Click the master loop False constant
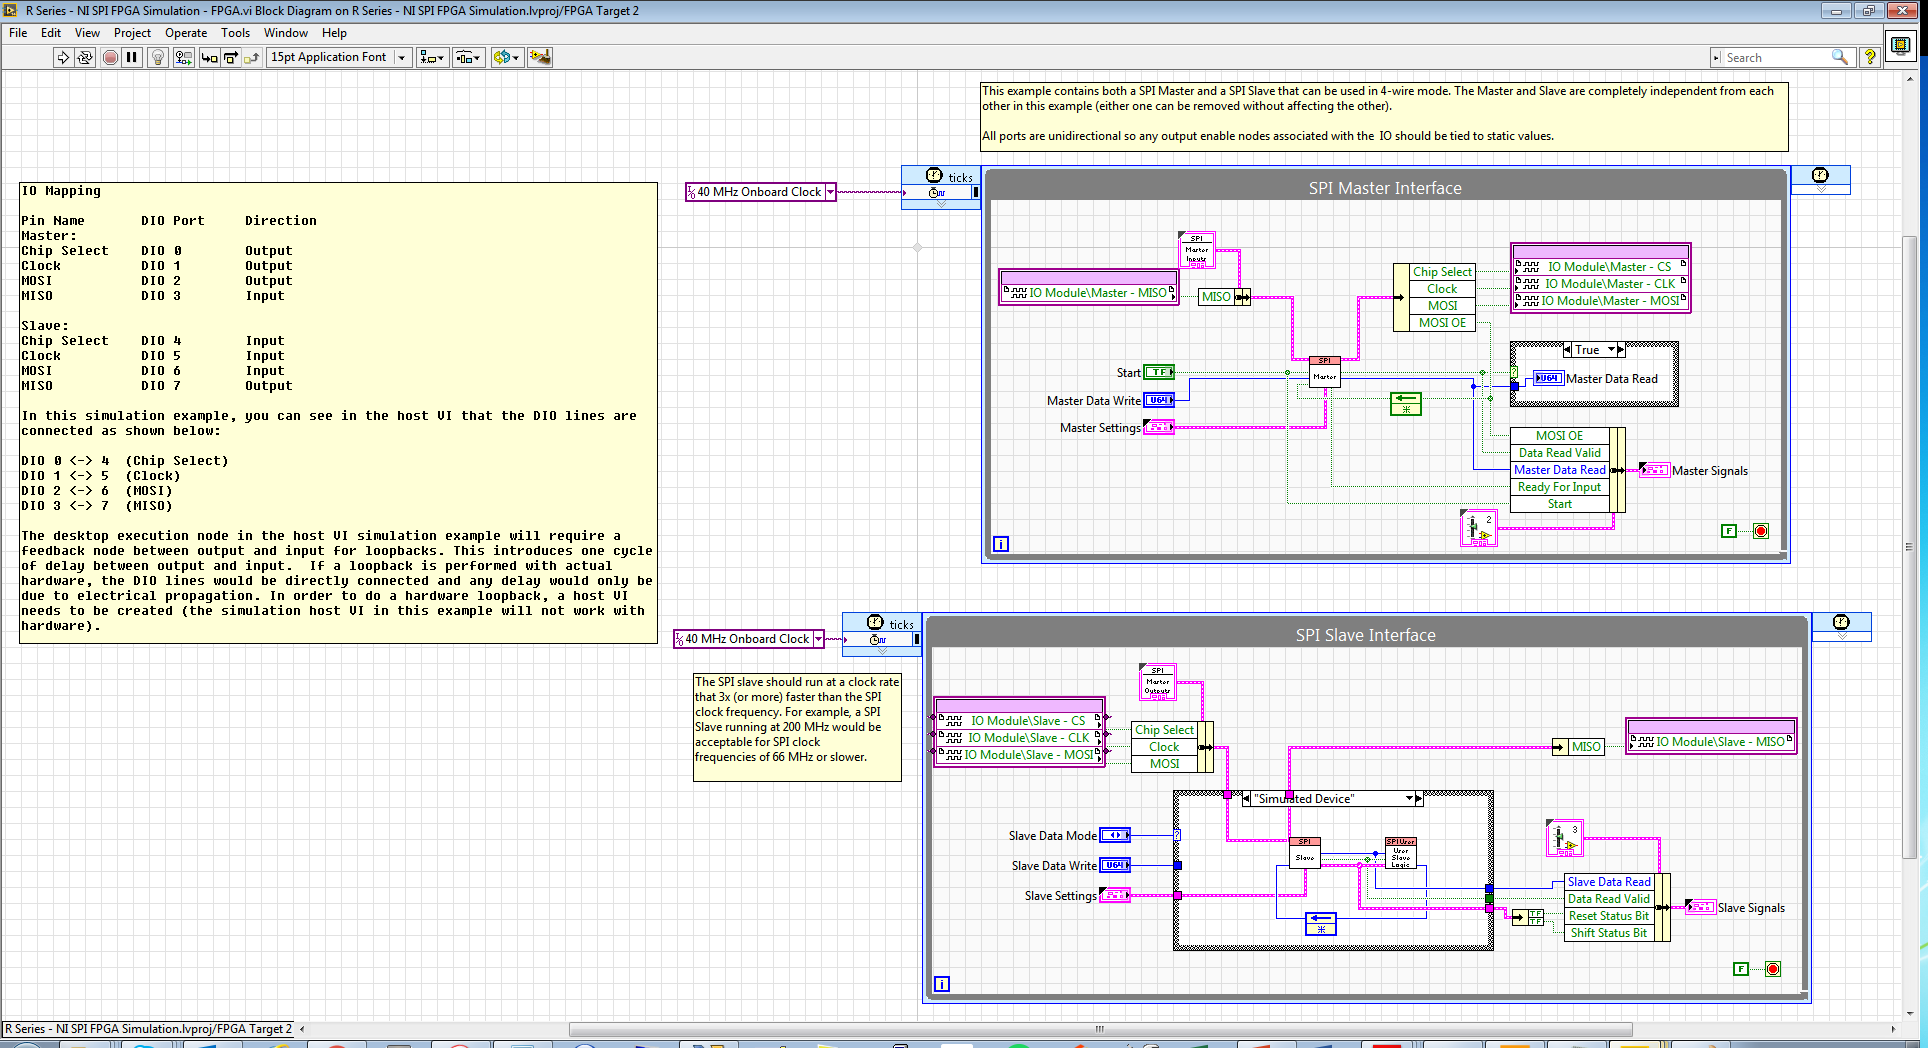Viewport: 1928px width, 1048px height. pyautogui.click(x=1729, y=531)
